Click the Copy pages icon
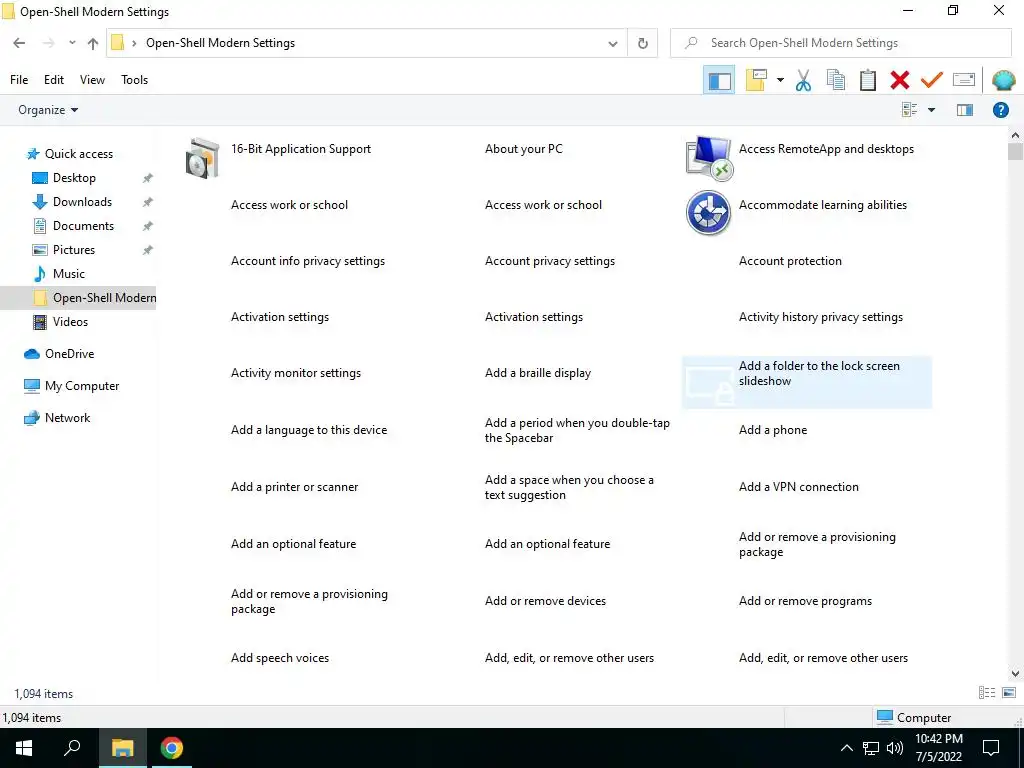Viewport: 1024px width, 768px height. [x=835, y=80]
